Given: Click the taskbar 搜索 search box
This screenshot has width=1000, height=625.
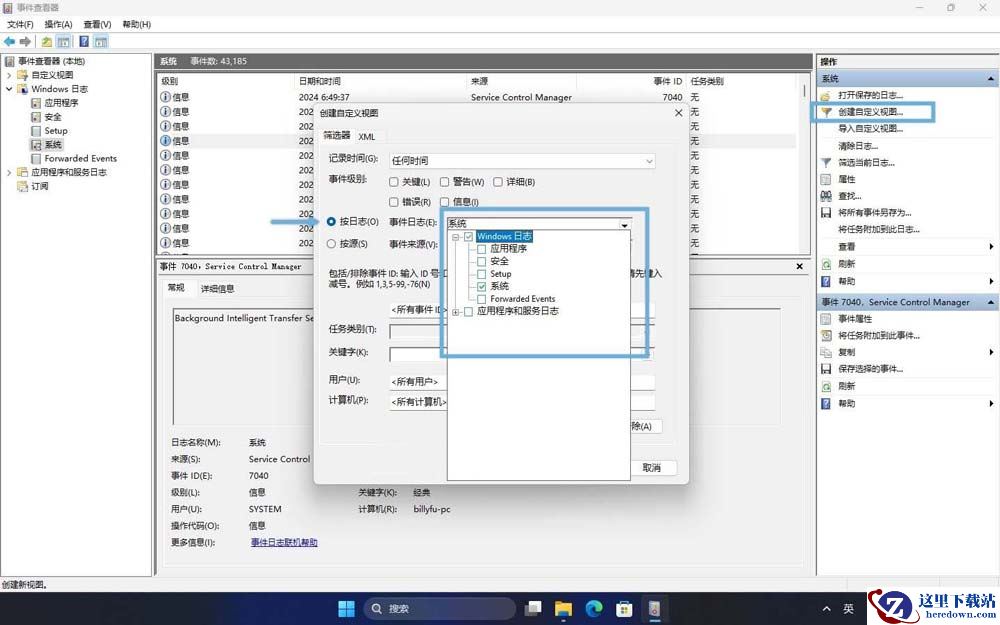Looking at the screenshot, I should pyautogui.click(x=439, y=608).
